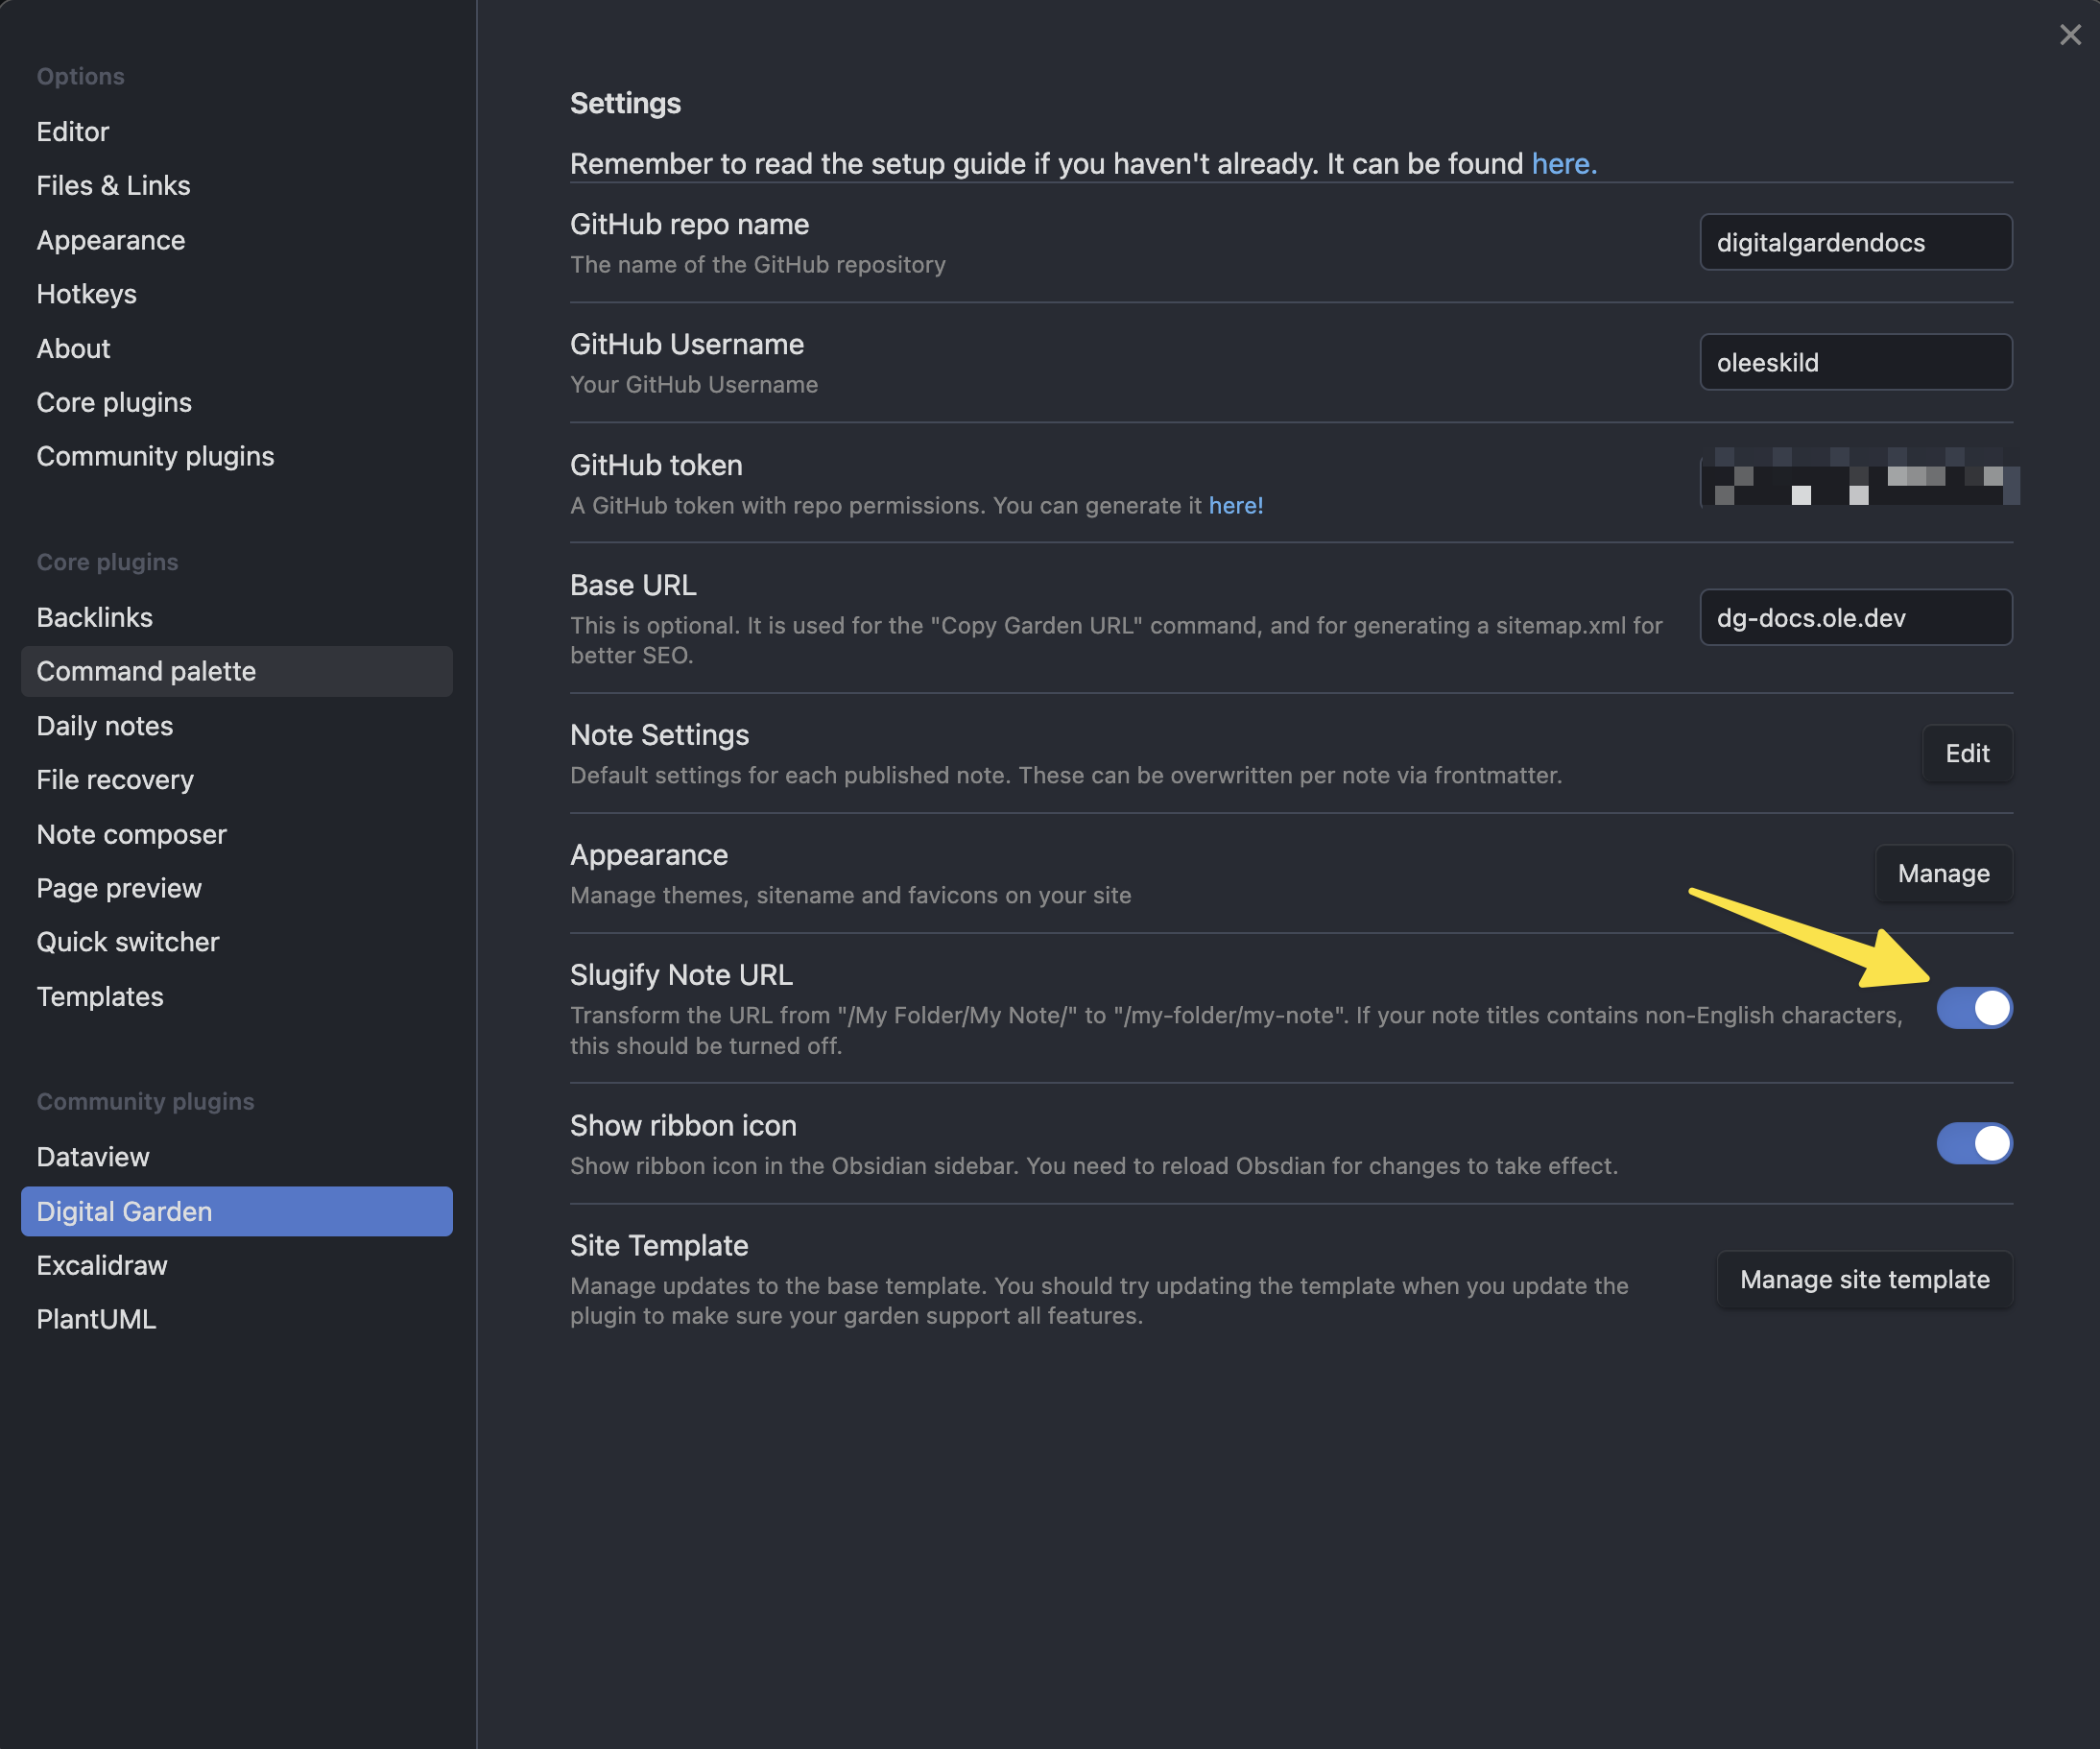
Task: Generate a GitHub token using the here link
Action: pyautogui.click(x=1234, y=505)
